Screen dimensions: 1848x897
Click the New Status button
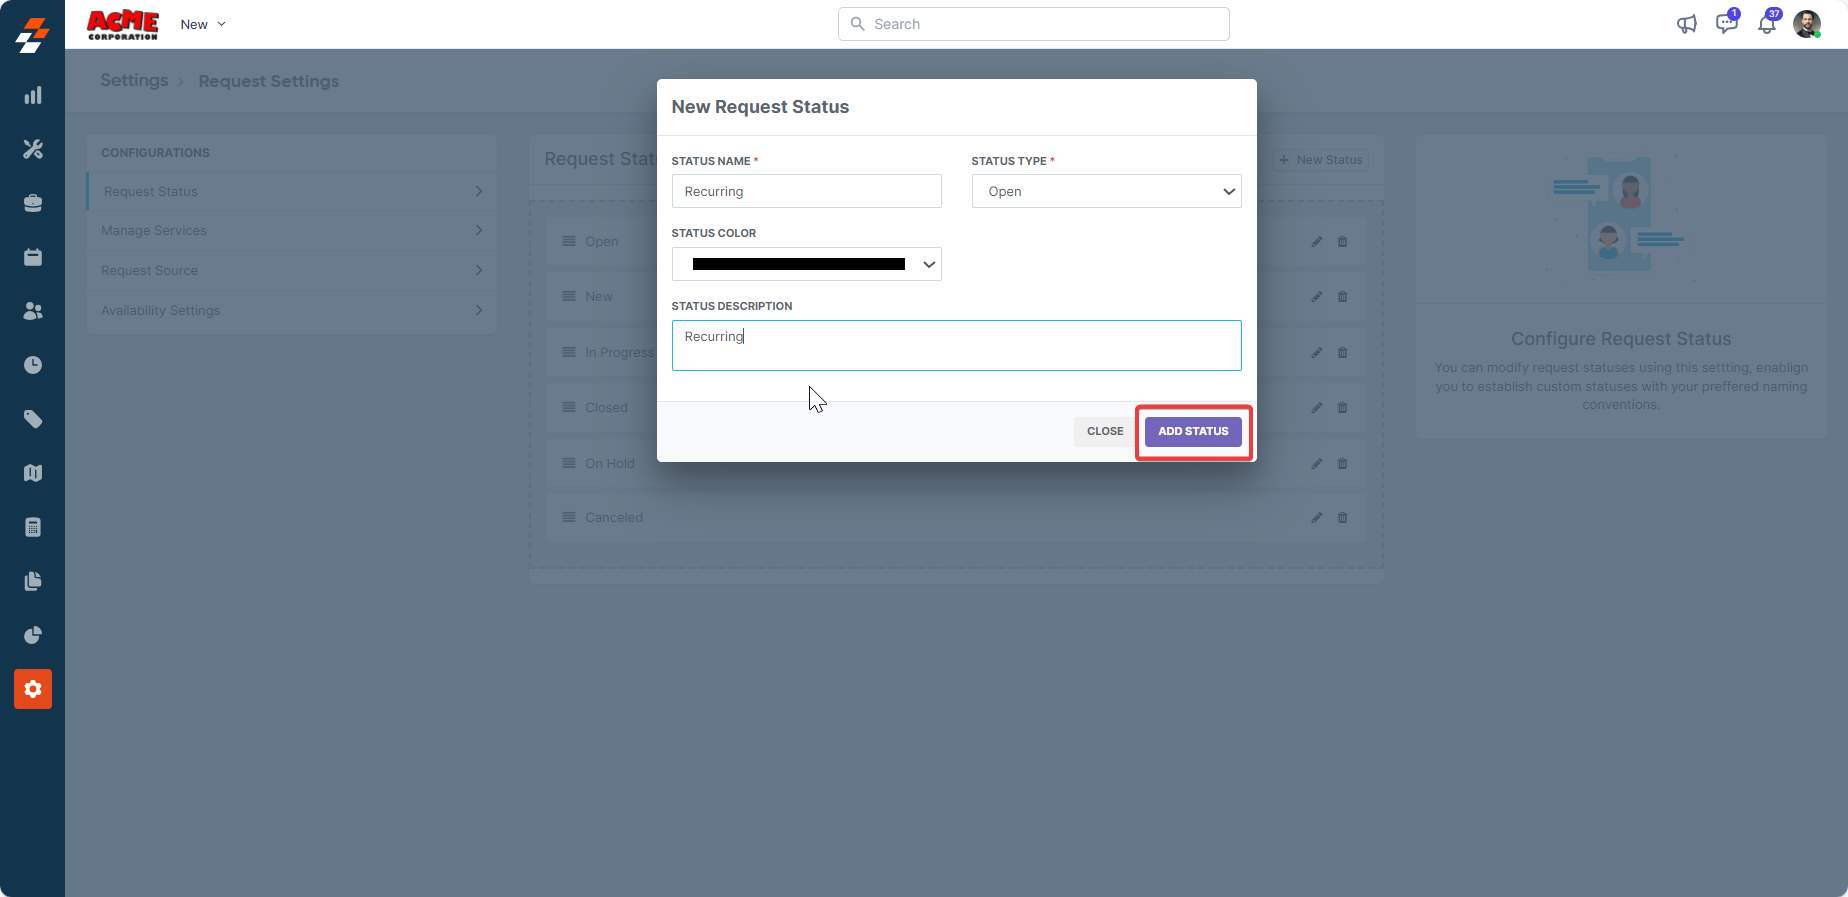(x=1321, y=160)
